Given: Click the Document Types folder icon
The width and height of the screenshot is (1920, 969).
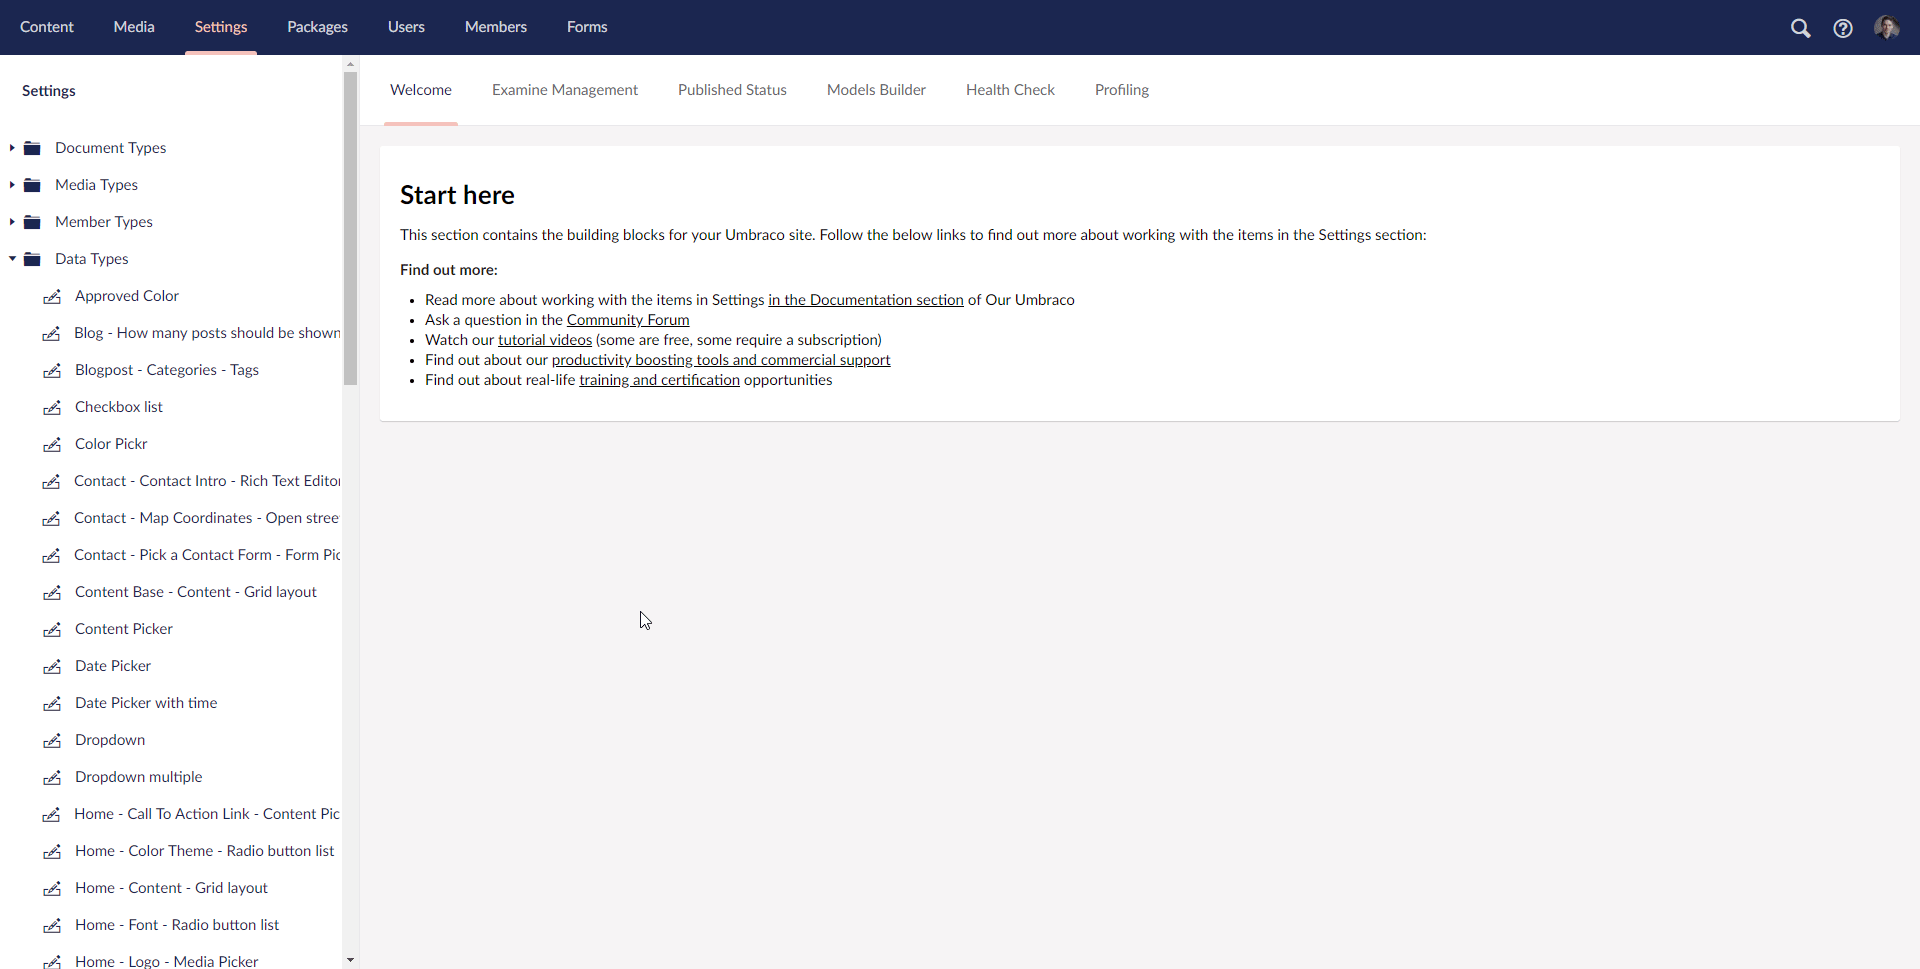Looking at the screenshot, I should pyautogui.click(x=31, y=147).
